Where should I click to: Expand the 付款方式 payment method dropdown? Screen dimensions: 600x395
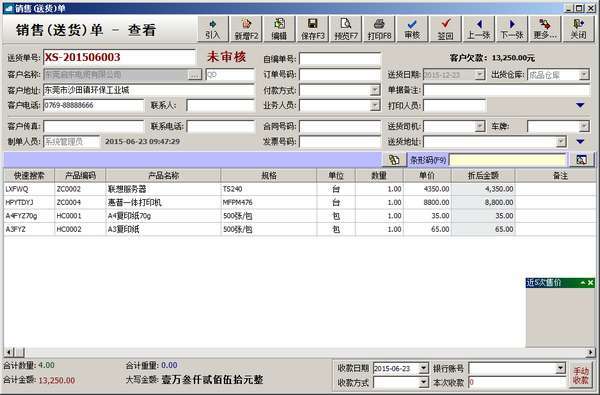(375, 90)
